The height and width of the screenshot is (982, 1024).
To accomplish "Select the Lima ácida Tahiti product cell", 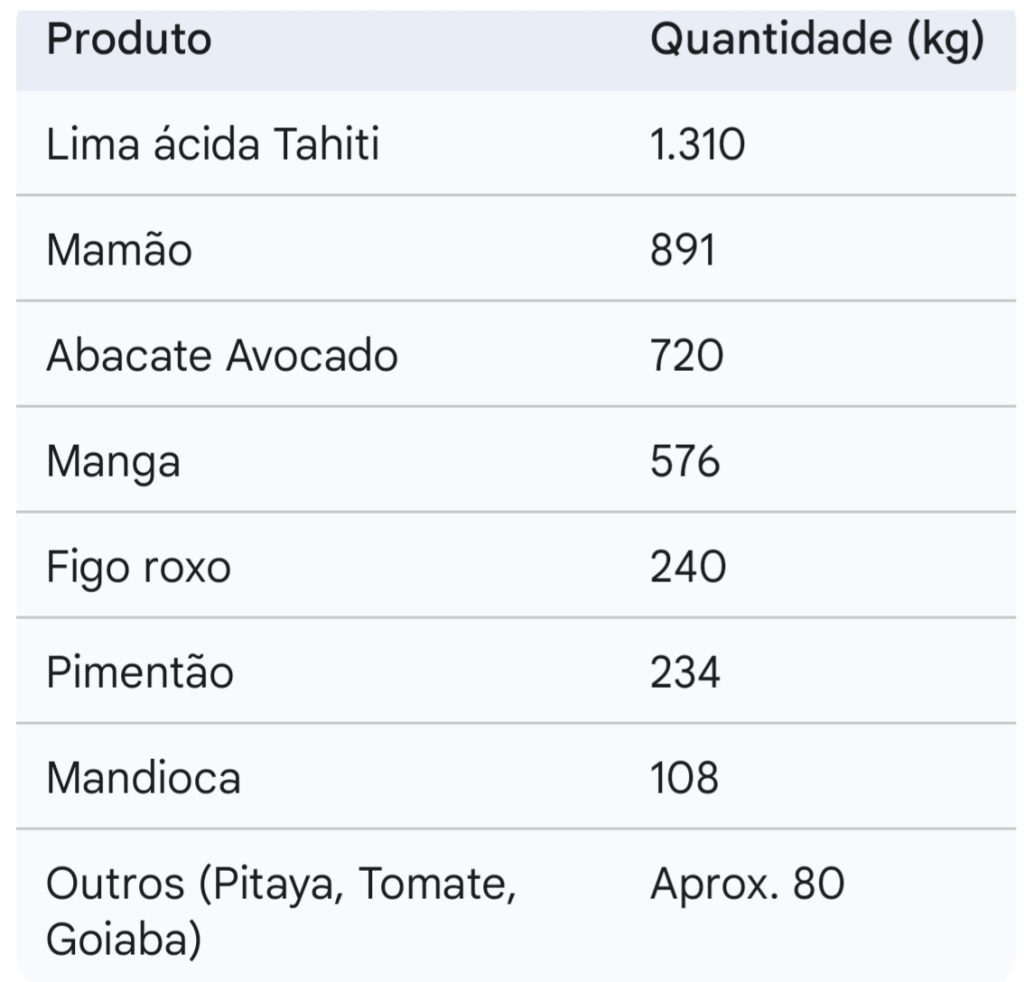I will 213,146.
